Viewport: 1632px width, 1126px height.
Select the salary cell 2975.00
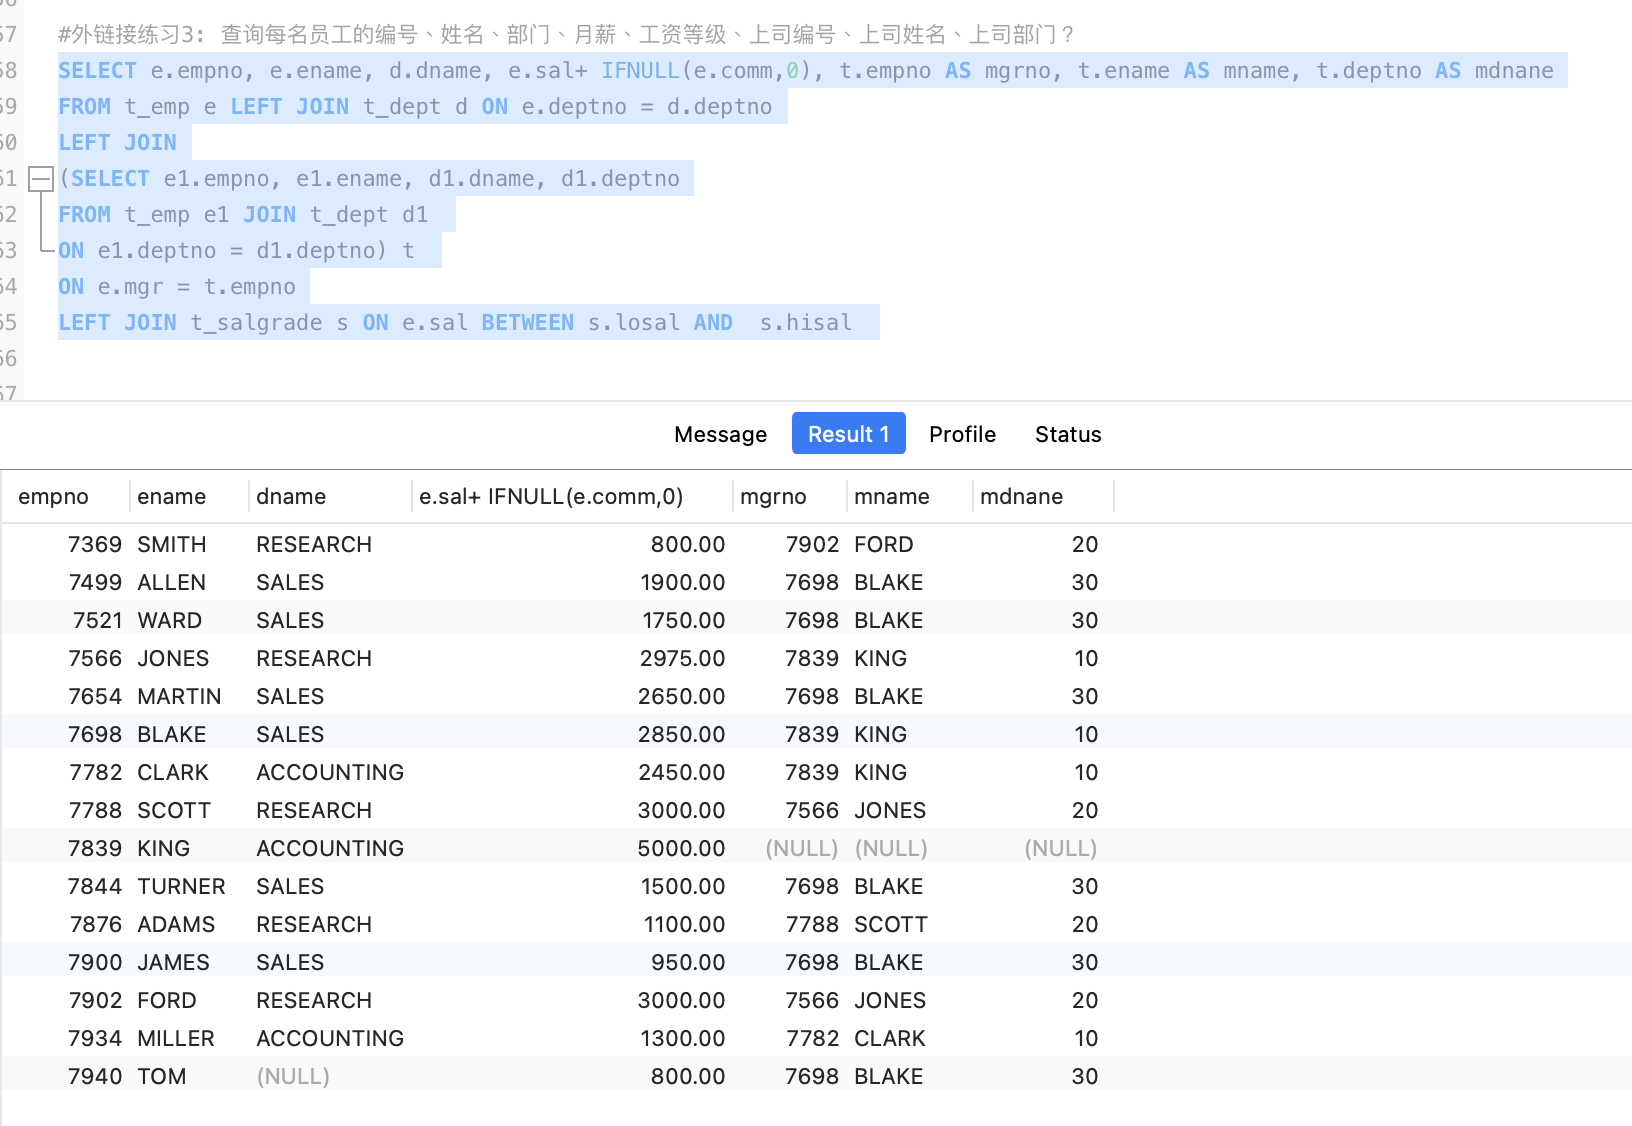[x=682, y=659]
